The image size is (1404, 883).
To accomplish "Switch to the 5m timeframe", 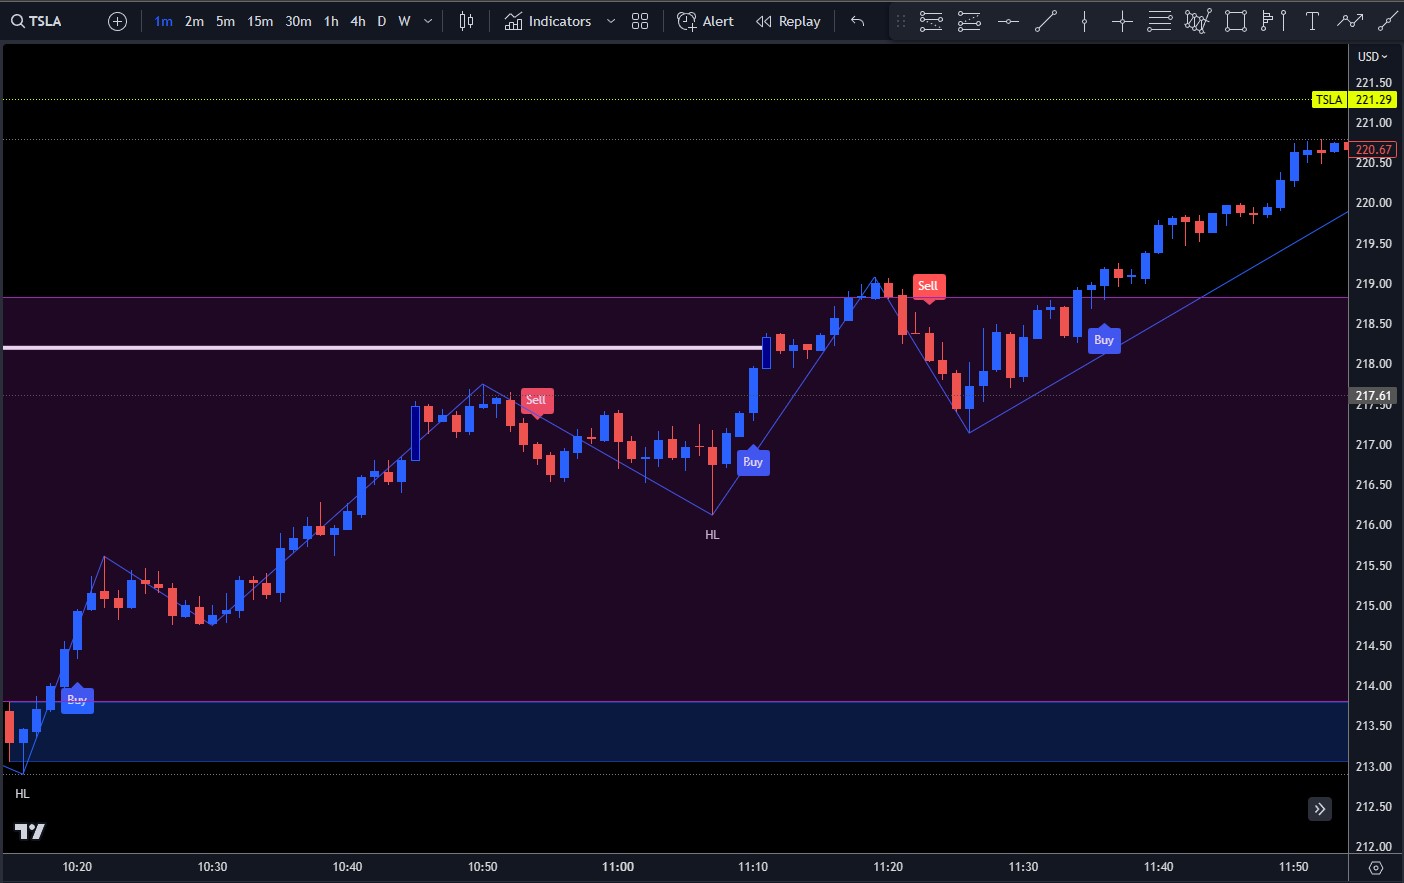I will point(225,21).
